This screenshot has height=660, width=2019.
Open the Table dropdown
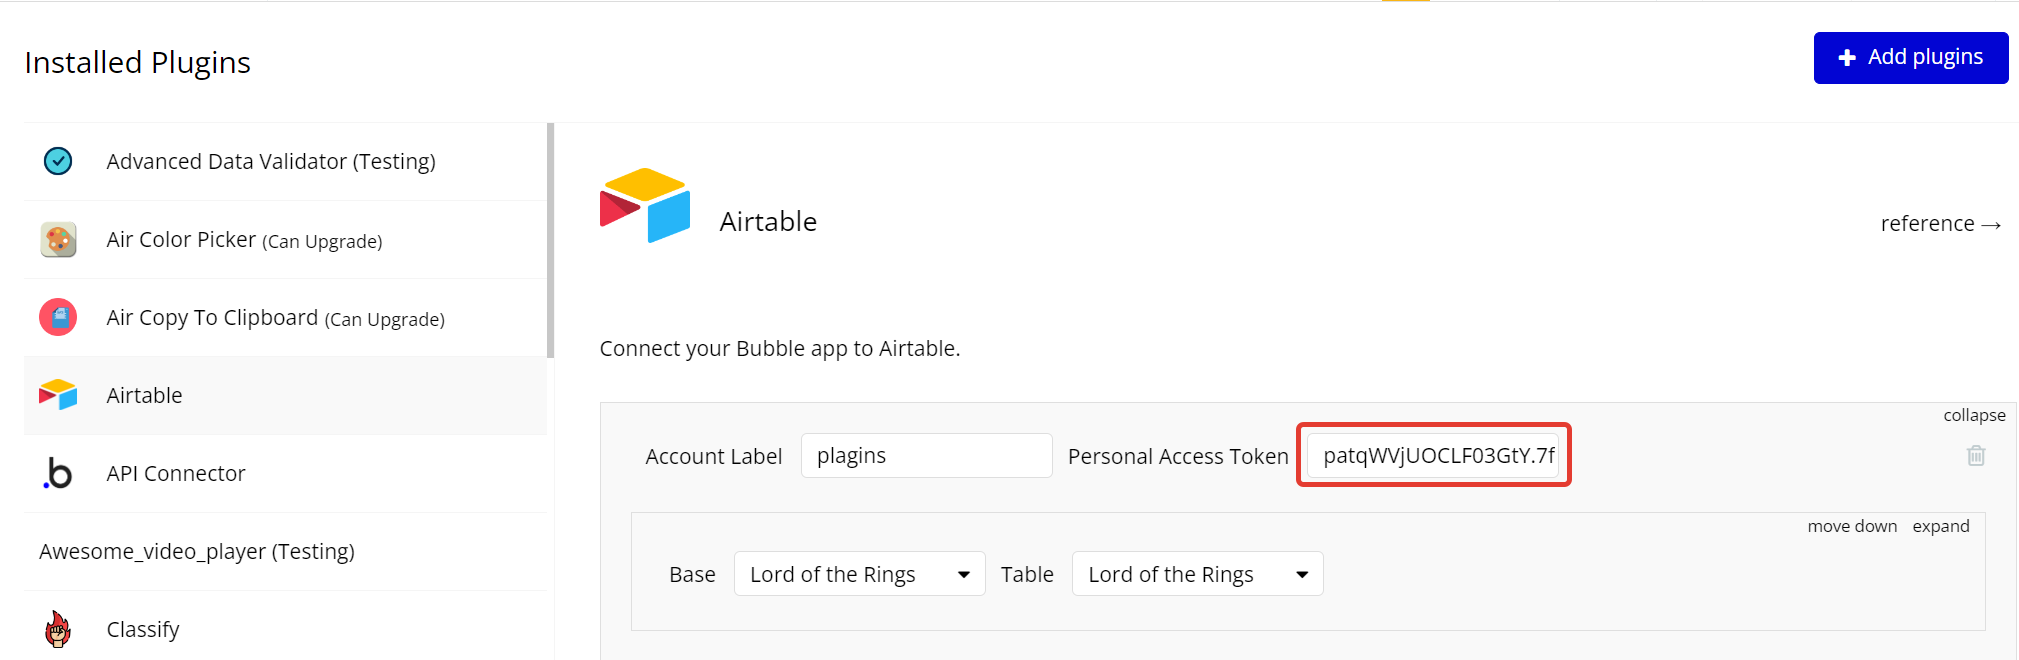pyautogui.click(x=1197, y=574)
